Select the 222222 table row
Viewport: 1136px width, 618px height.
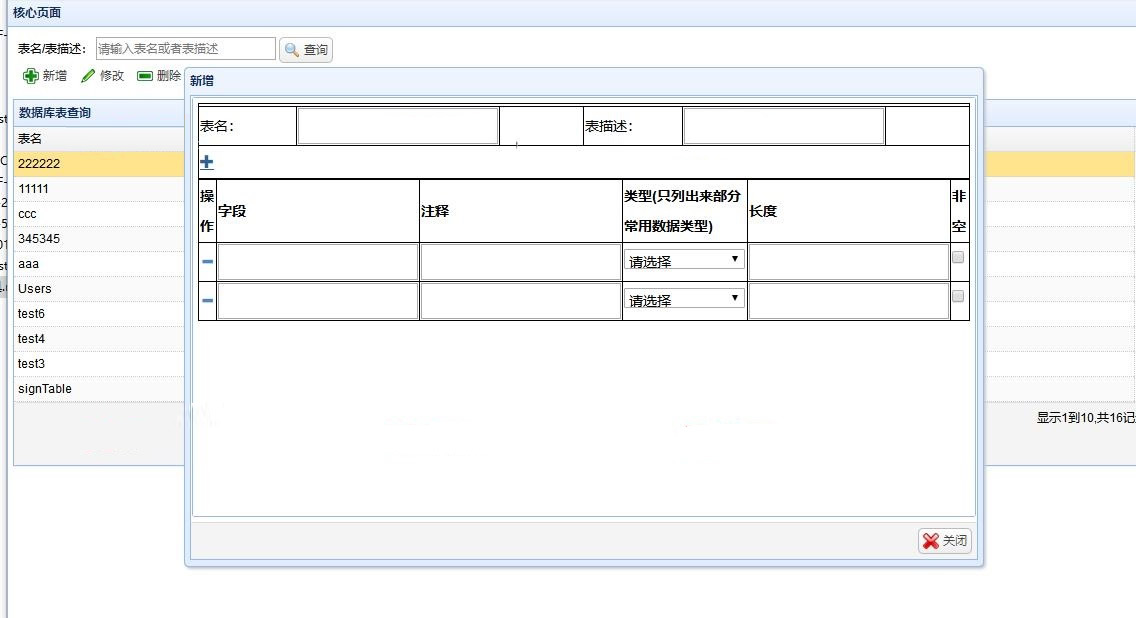(40, 164)
